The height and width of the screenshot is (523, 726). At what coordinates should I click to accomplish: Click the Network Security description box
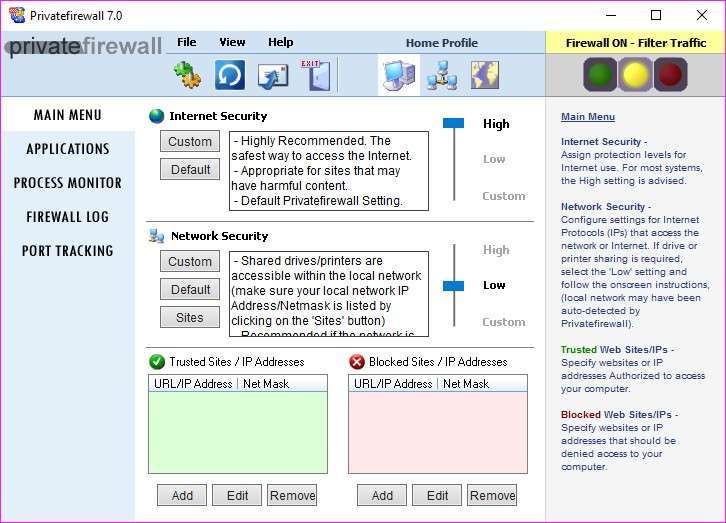tap(329, 294)
